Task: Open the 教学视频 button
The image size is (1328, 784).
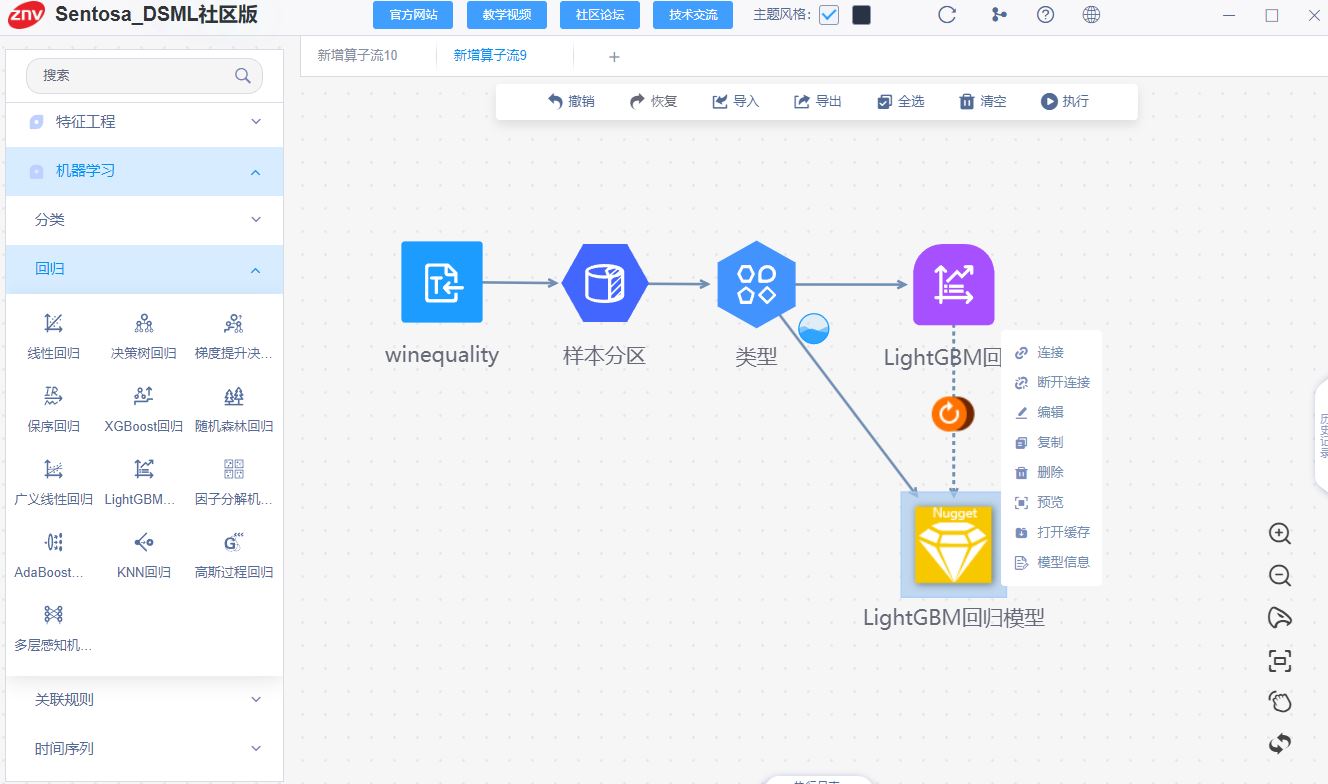Action: click(507, 15)
